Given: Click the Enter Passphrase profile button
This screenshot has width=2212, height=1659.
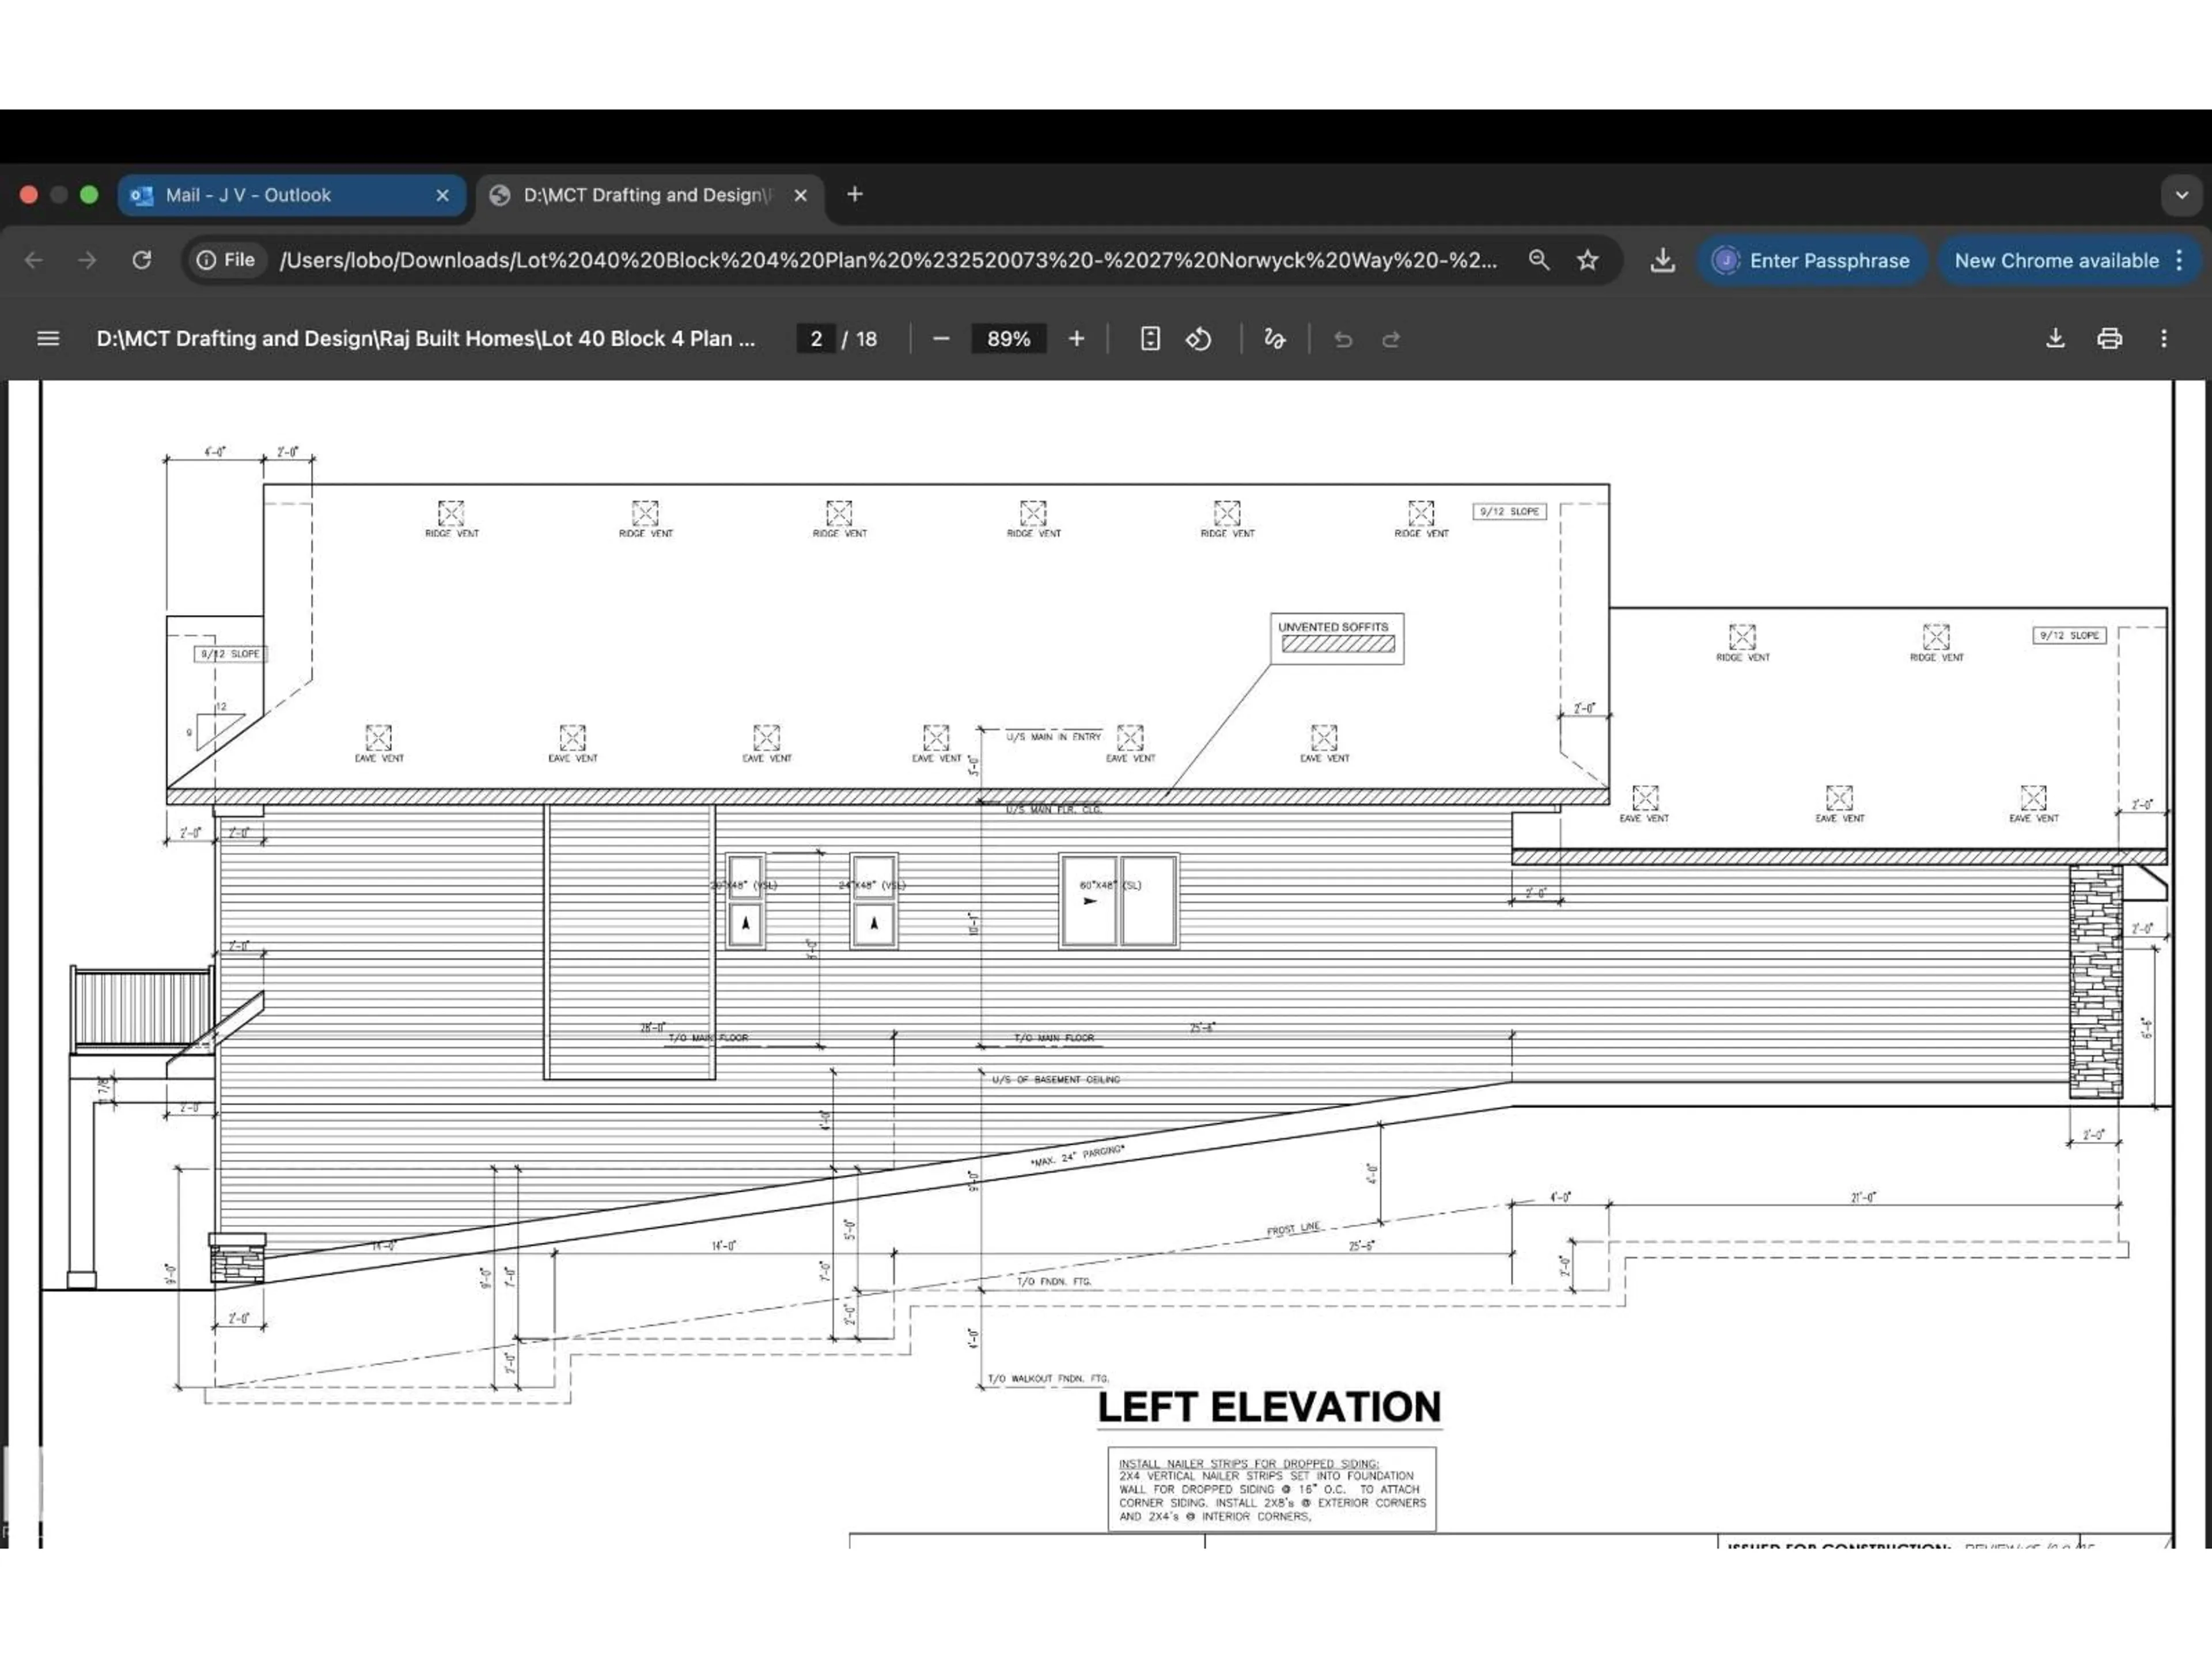Looking at the screenshot, I should [1811, 260].
